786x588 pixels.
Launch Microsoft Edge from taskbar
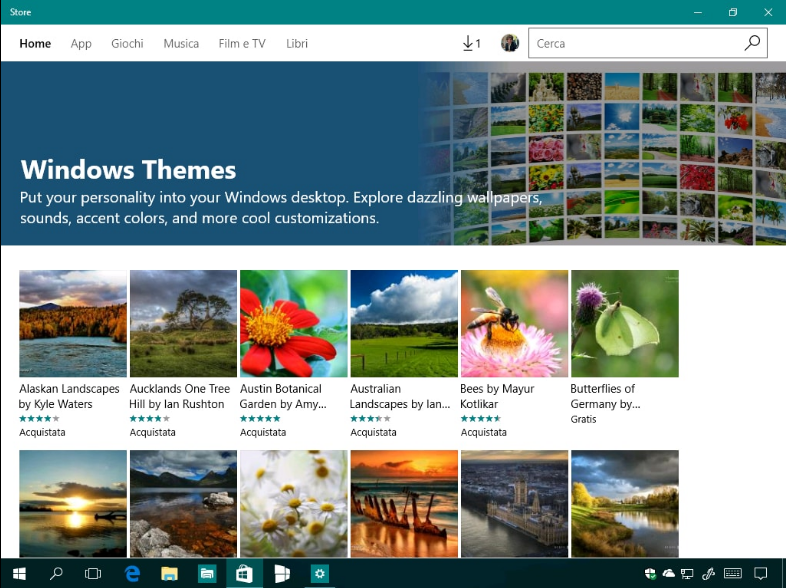click(x=132, y=573)
